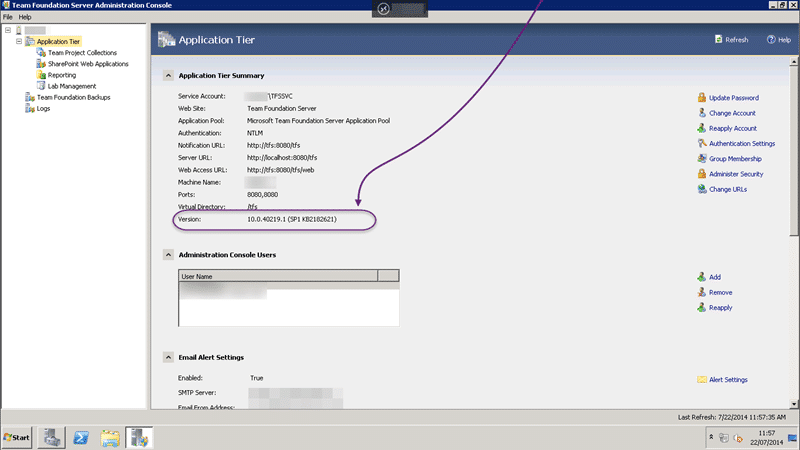Click the Alert Settings envelope icon

coord(702,380)
